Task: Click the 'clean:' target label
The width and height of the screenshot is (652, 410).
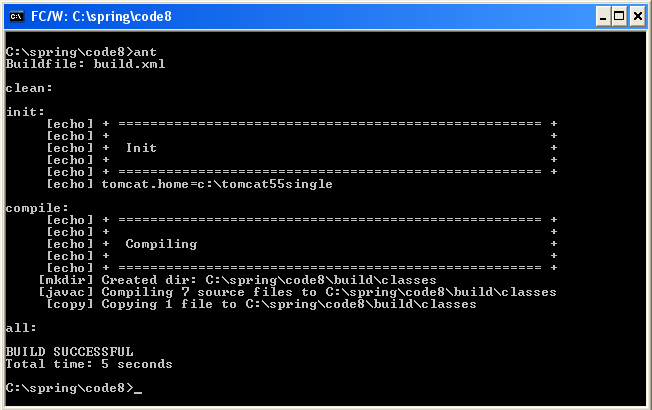Action: (29, 88)
